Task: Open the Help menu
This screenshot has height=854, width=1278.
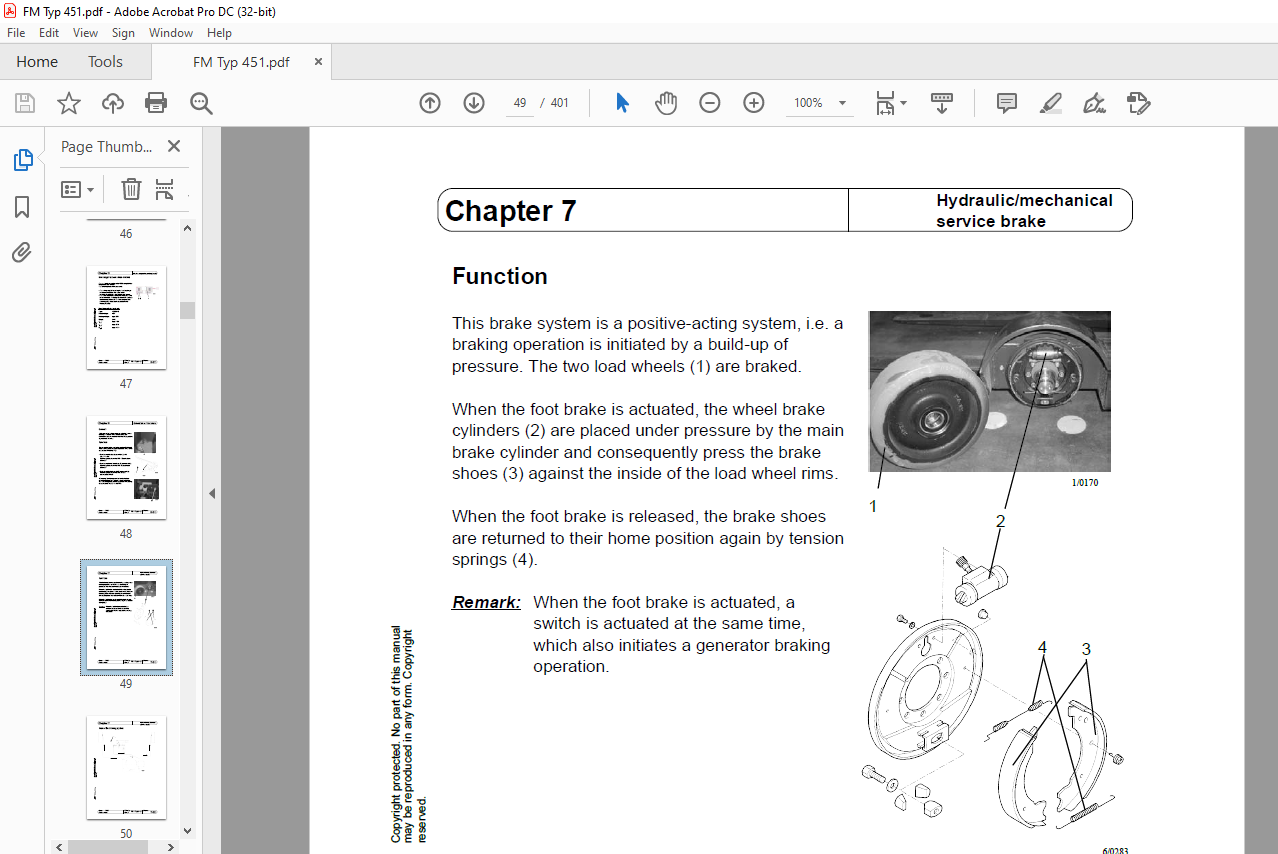Action: 219,33
